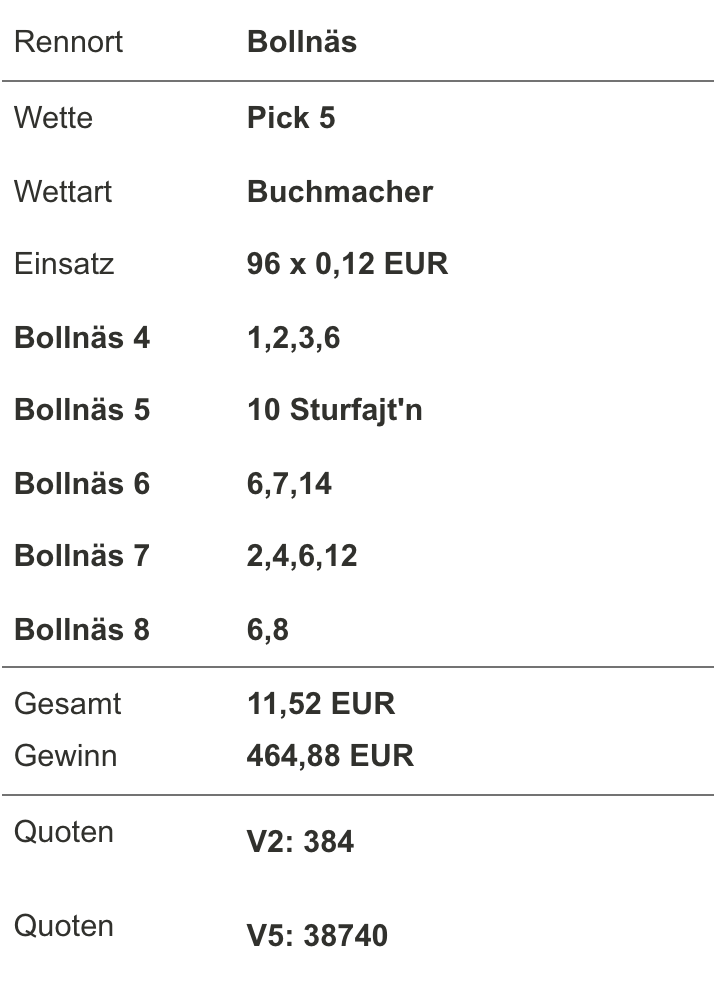Viewport: 714px width, 998px height.
Task: Click the Gesamt total of 11,52 EUR
Action: pyautogui.click(x=321, y=704)
